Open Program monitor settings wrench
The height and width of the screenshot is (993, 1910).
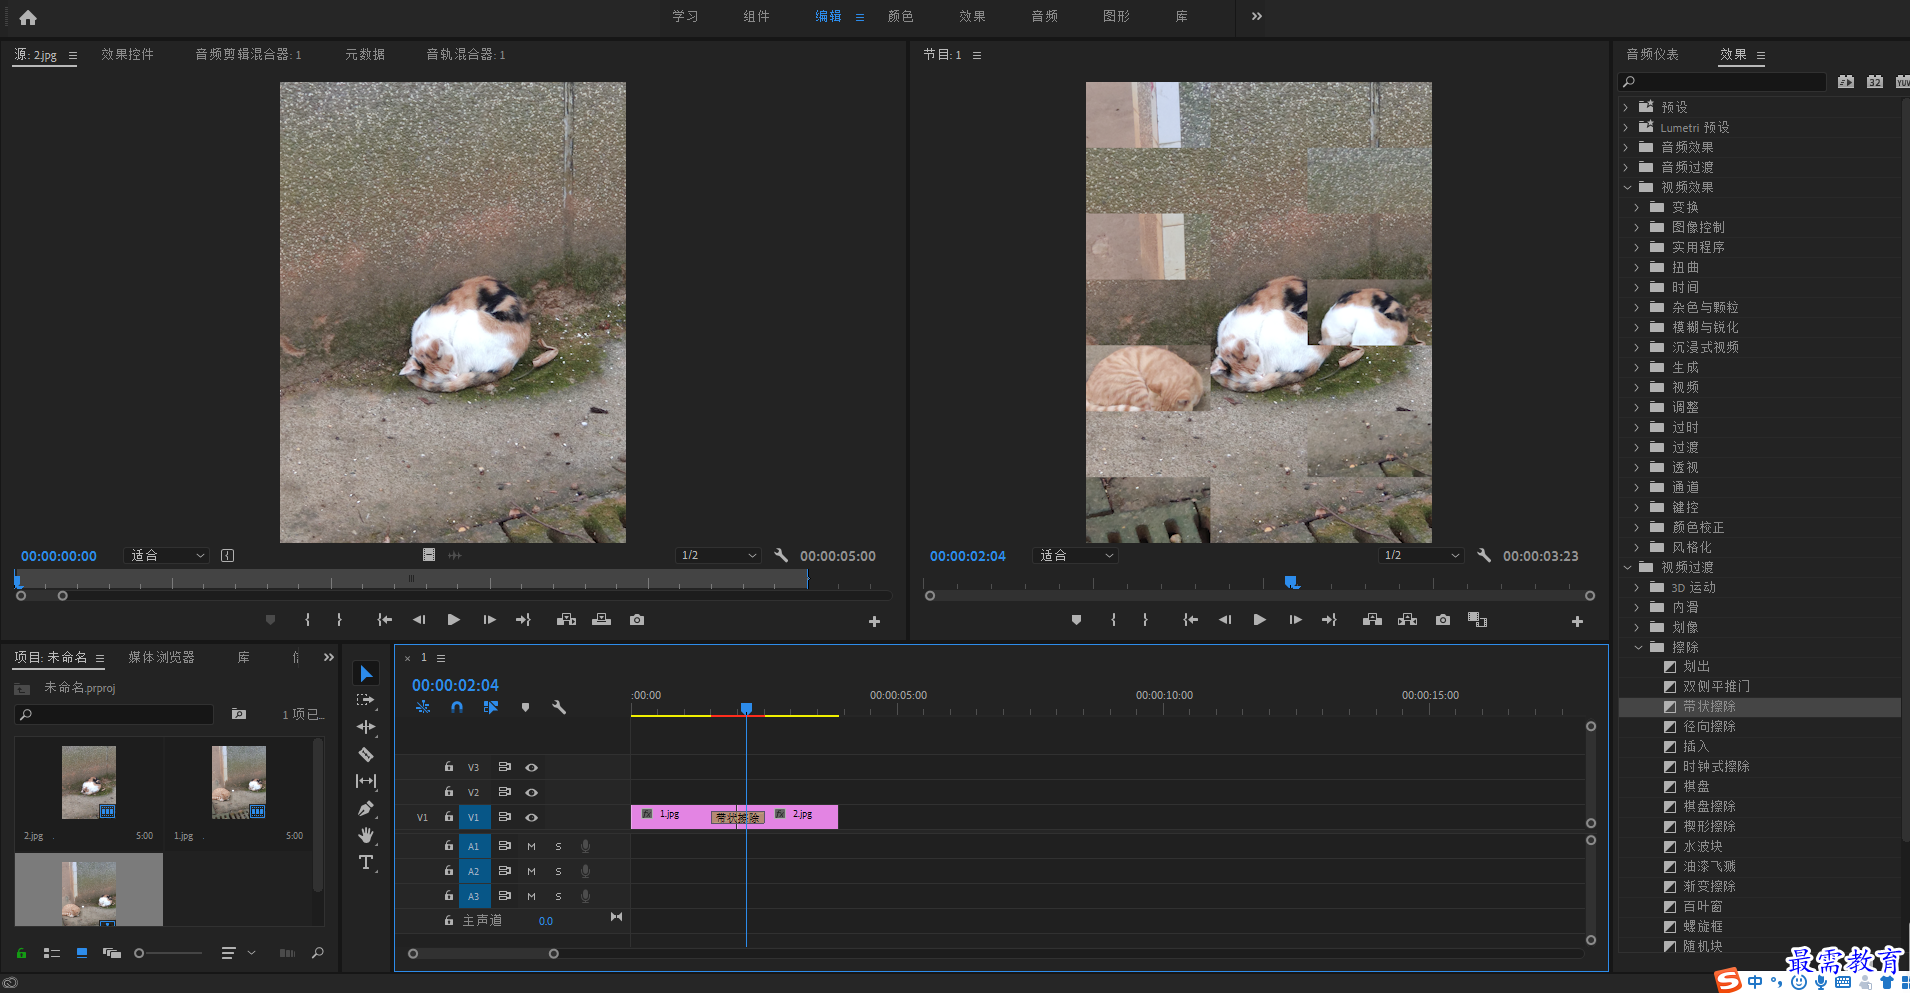pyautogui.click(x=1484, y=555)
